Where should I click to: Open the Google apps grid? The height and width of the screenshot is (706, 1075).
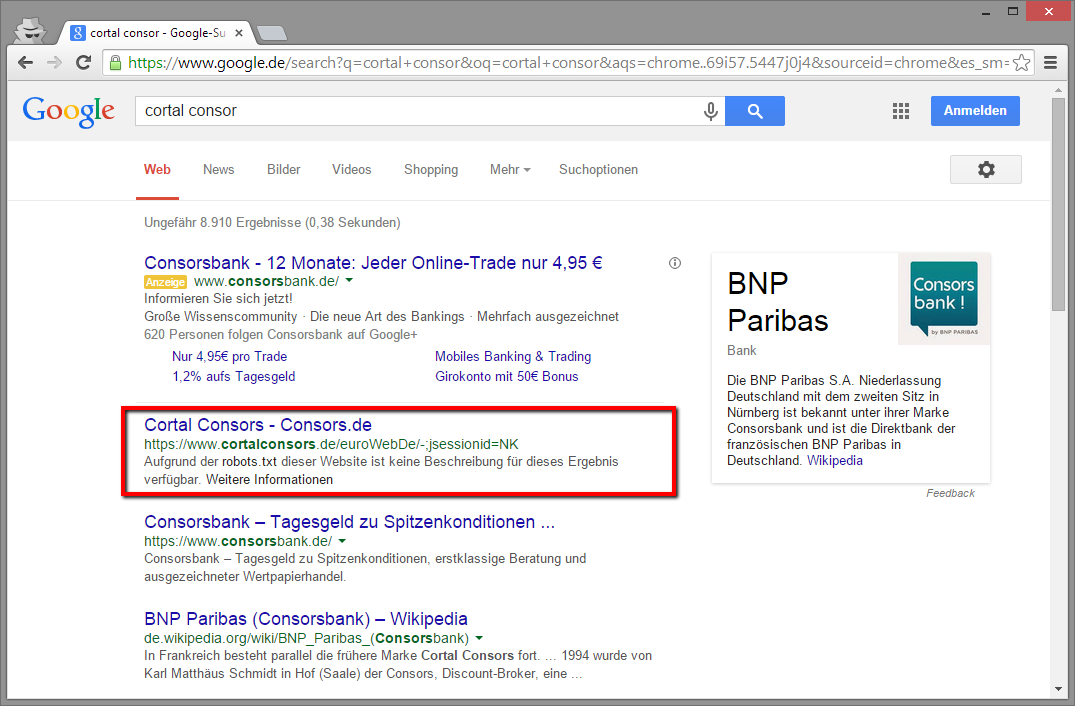tap(900, 111)
